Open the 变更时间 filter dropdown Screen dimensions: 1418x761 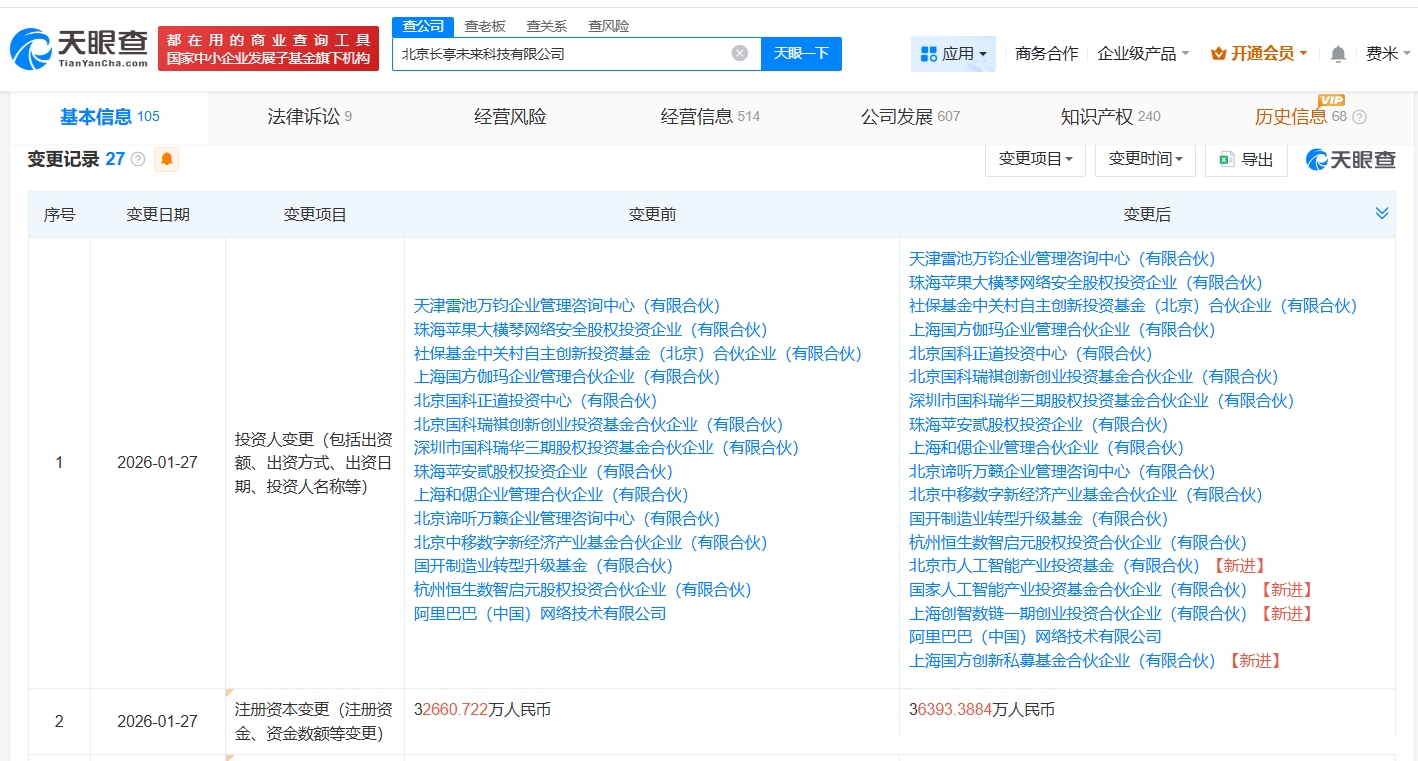tap(1145, 159)
